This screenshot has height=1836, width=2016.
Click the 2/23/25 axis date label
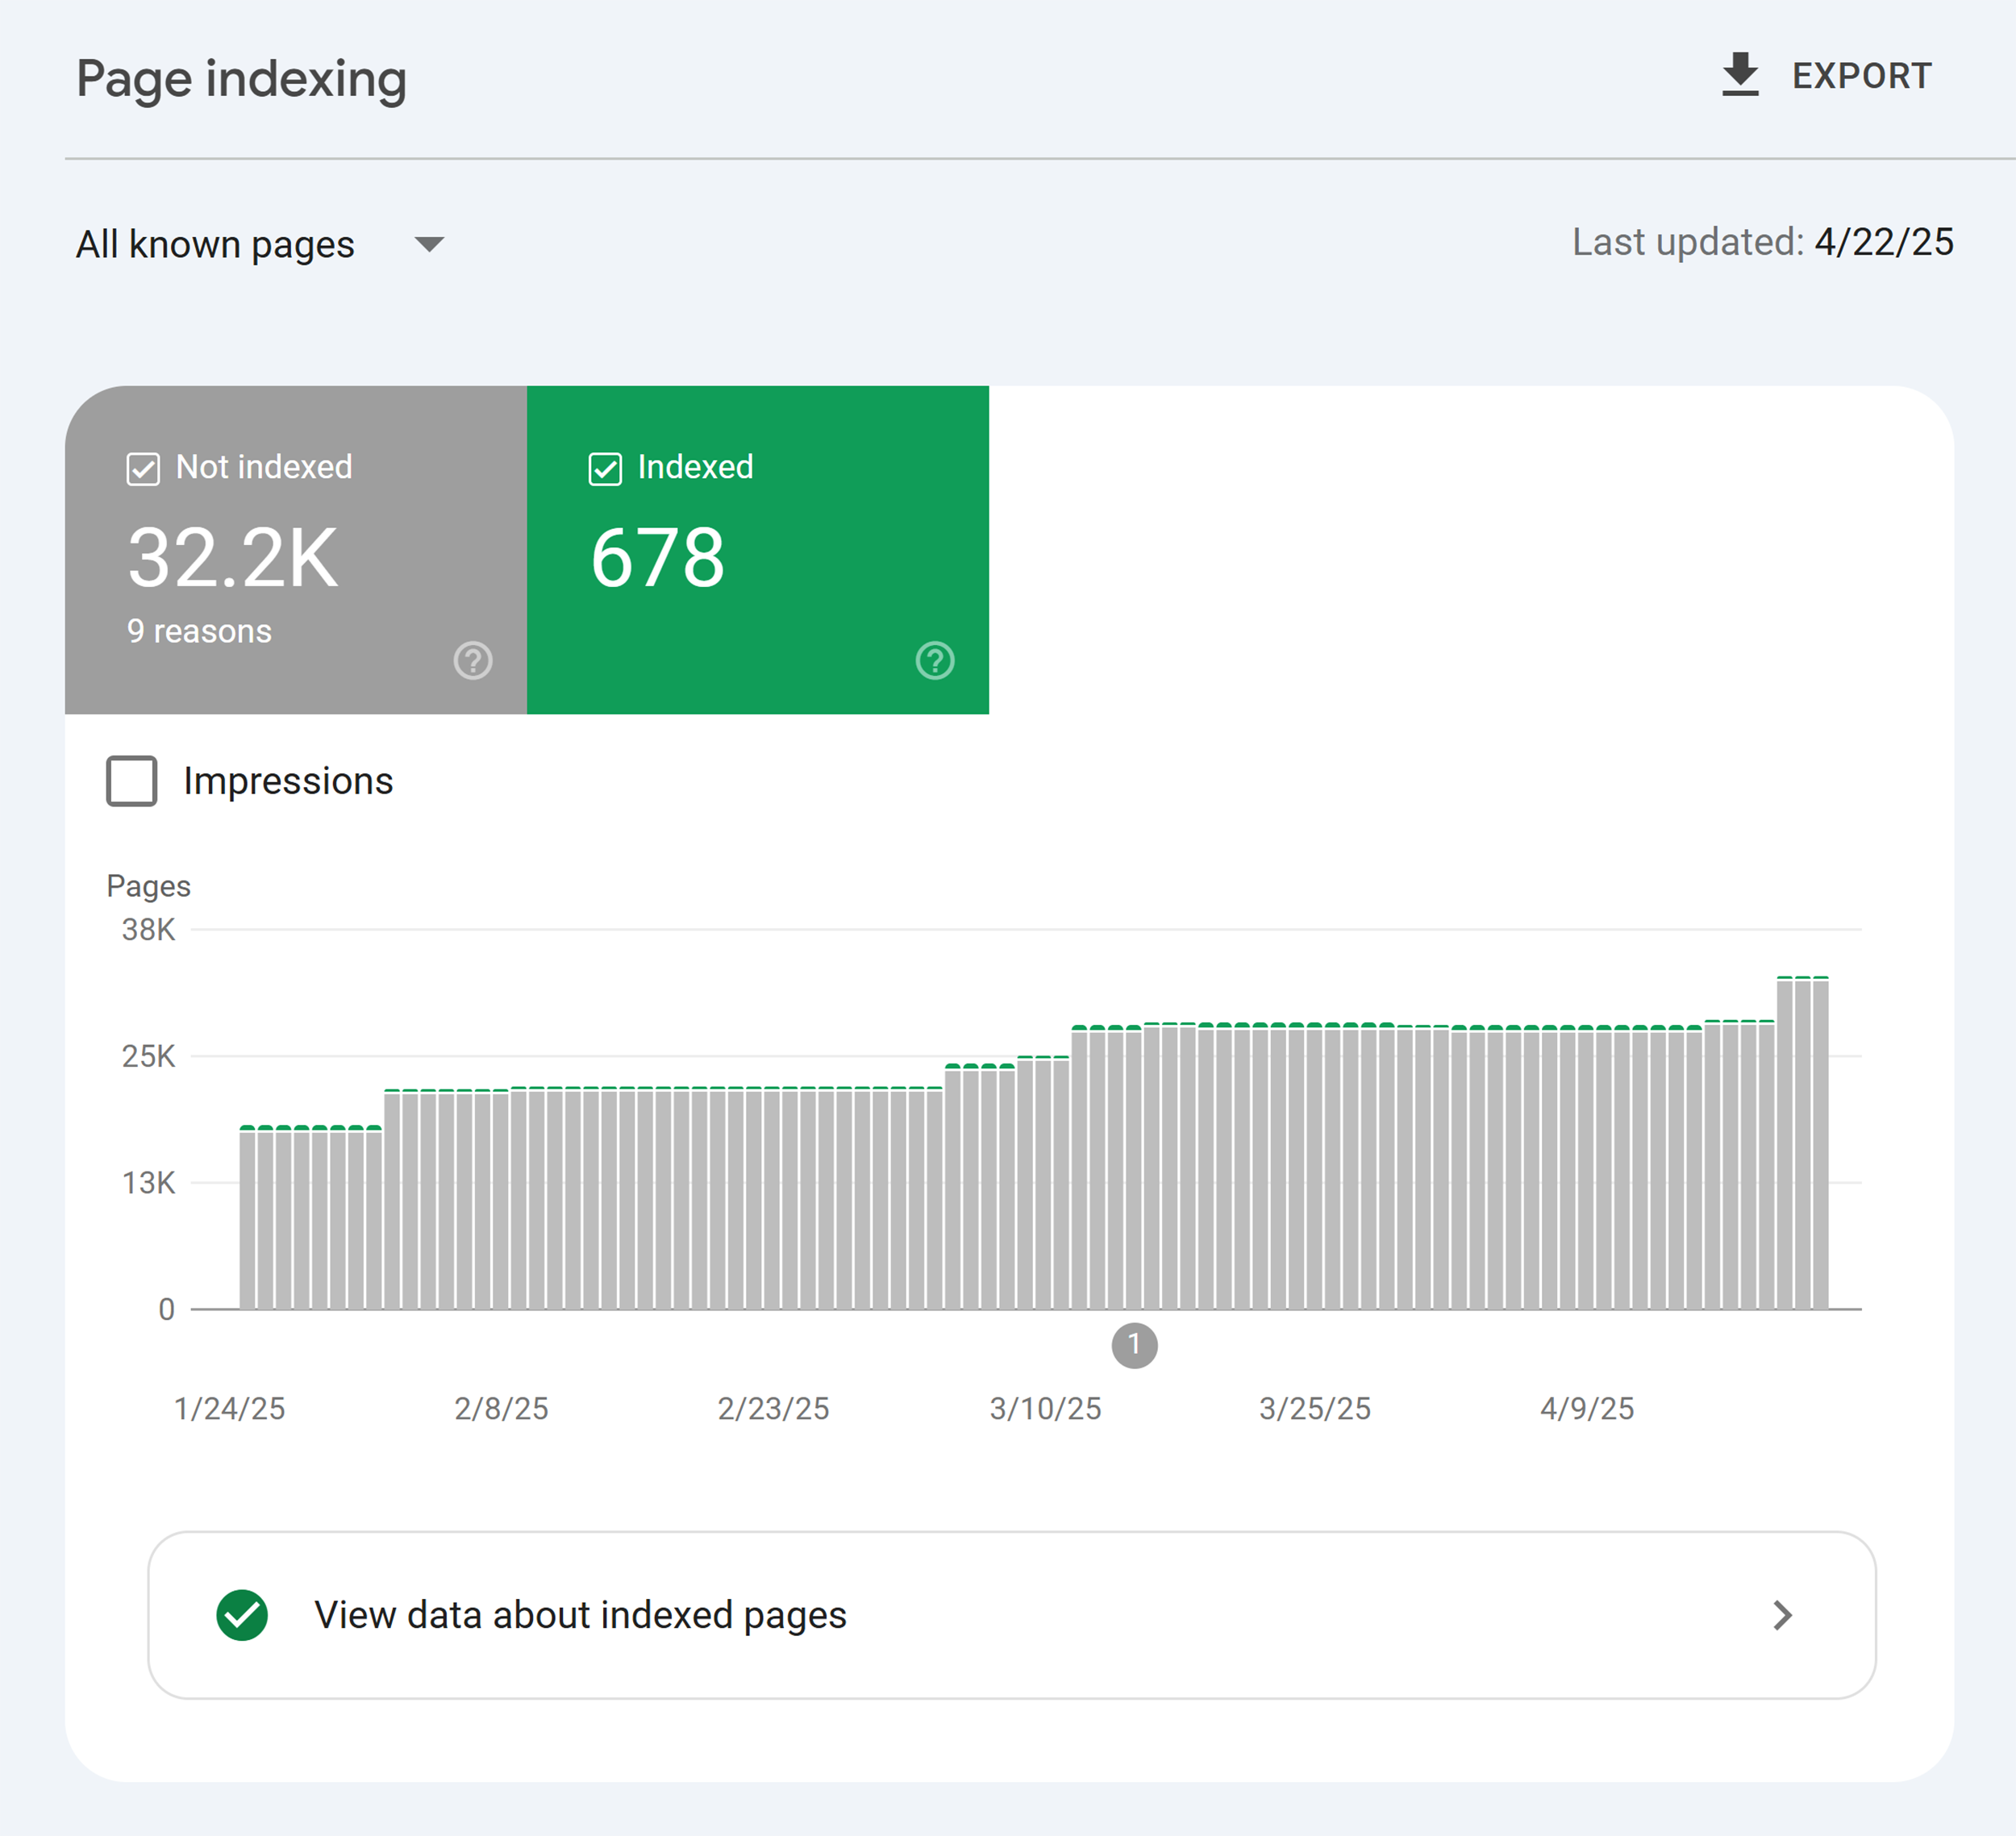point(773,1408)
